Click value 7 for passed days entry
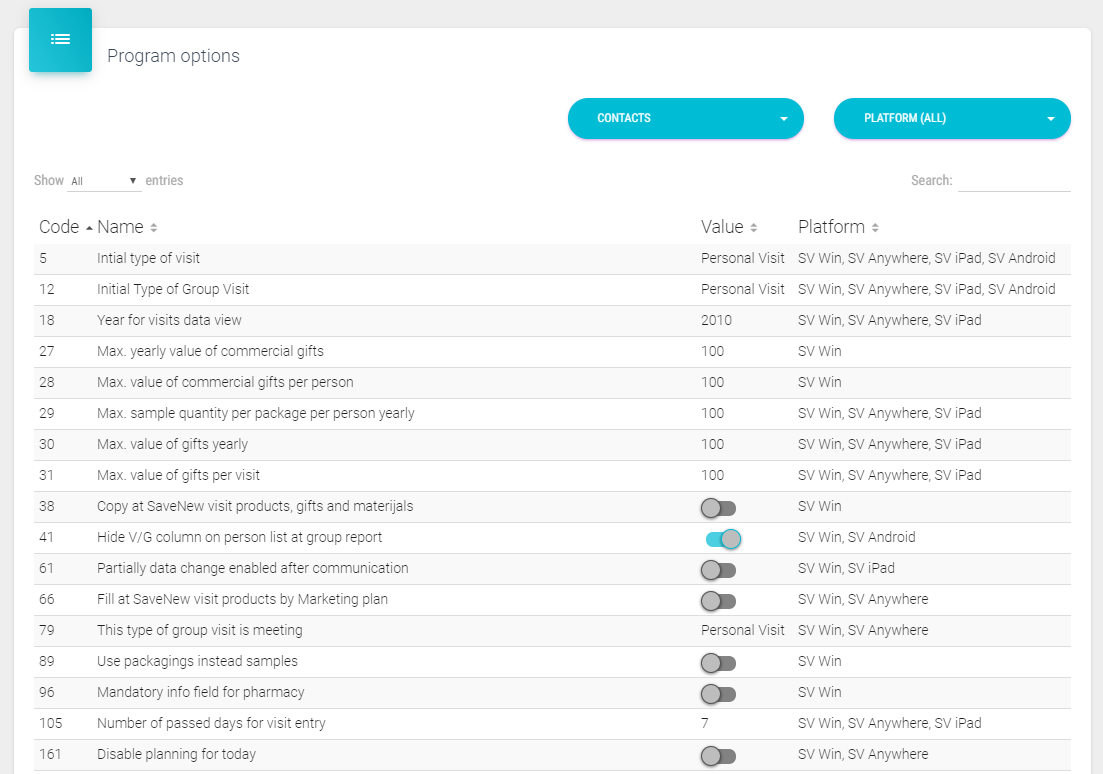Image resolution: width=1103 pixels, height=774 pixels. point(705,723)
